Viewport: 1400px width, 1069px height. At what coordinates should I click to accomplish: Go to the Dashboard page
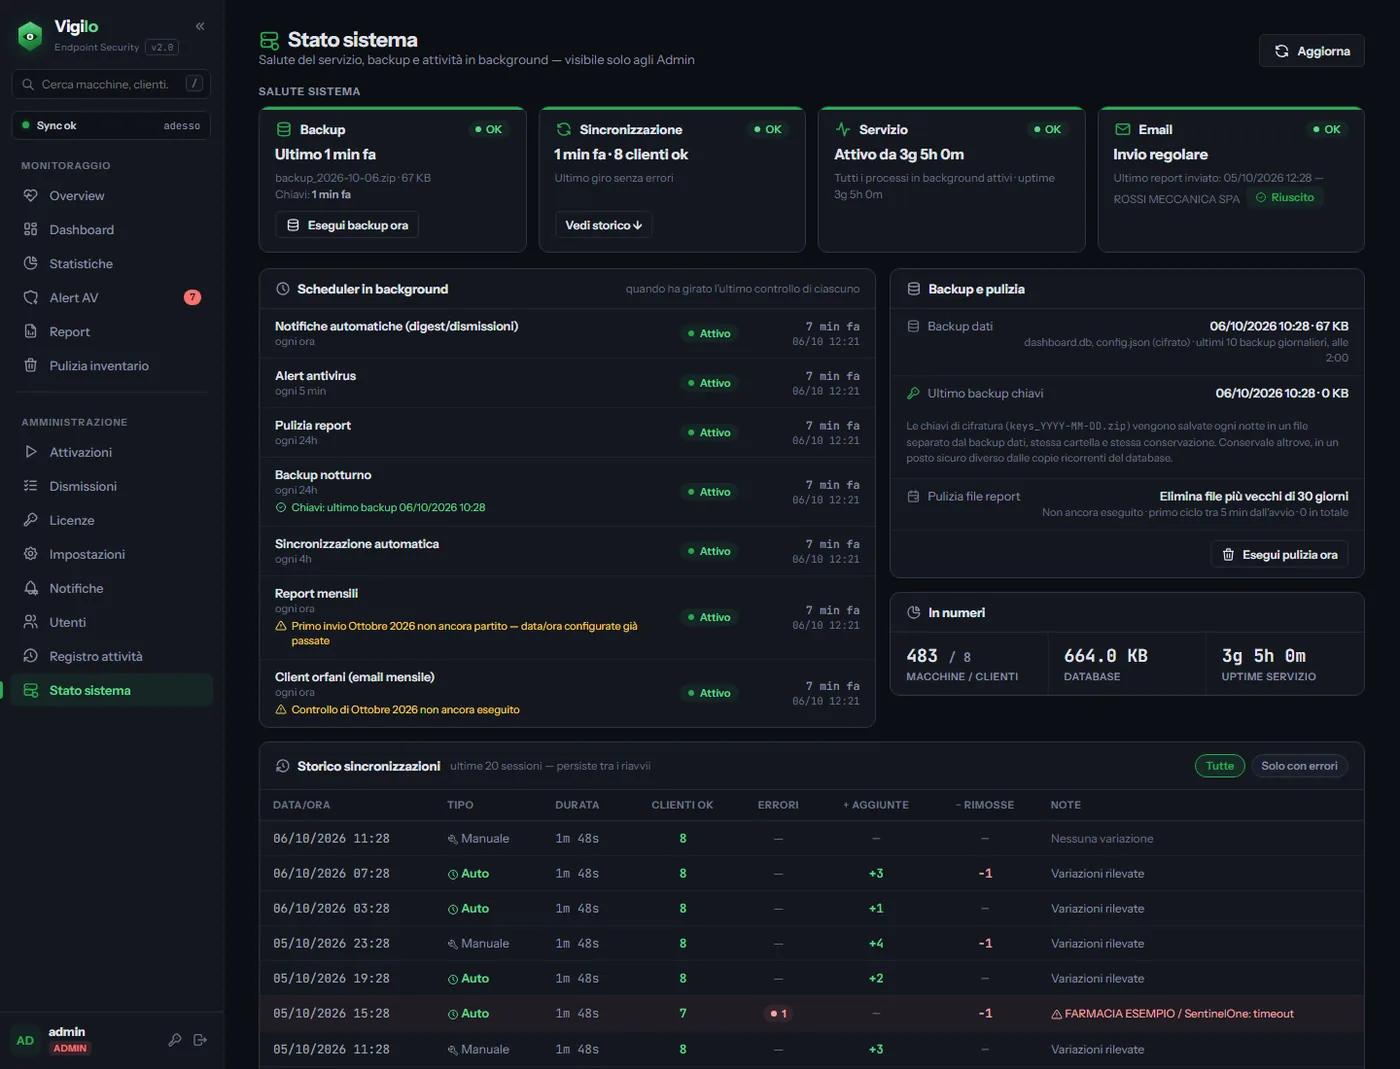(111, 230)
